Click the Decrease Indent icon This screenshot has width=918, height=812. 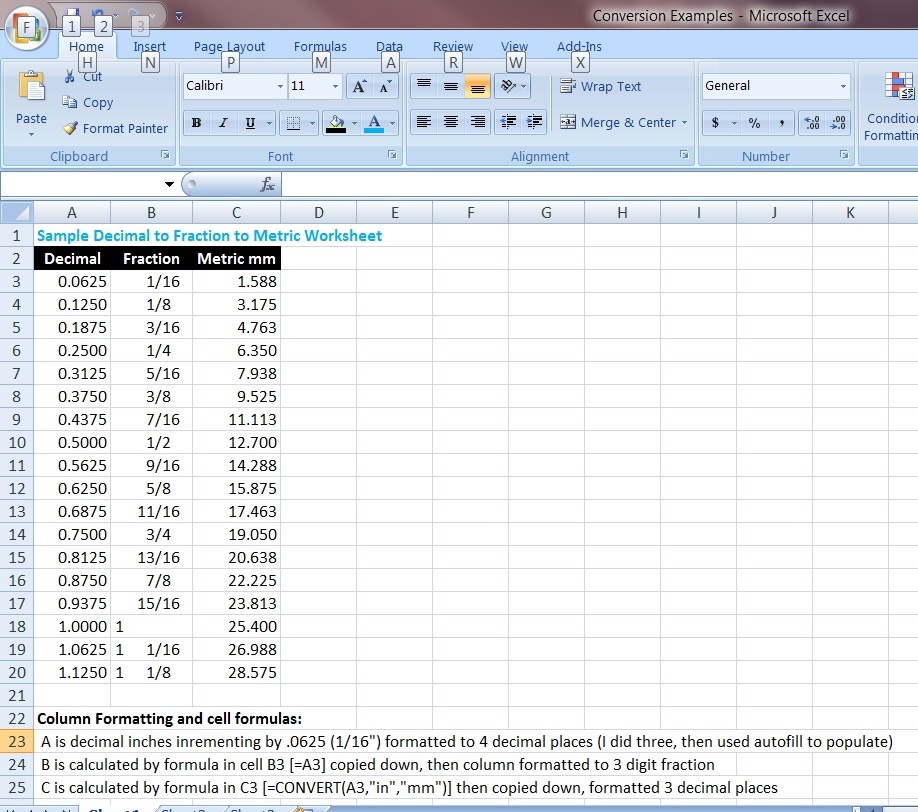click(x=508, y=122)
